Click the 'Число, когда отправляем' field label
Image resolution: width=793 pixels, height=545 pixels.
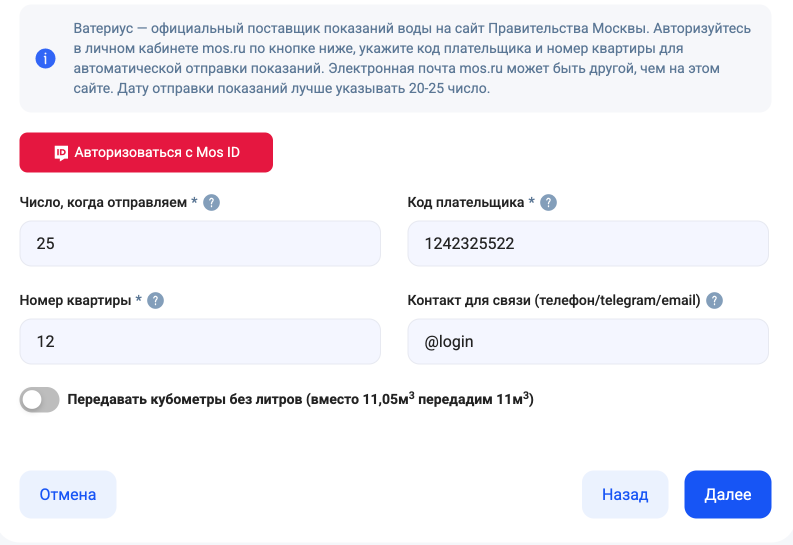[103, 202]
